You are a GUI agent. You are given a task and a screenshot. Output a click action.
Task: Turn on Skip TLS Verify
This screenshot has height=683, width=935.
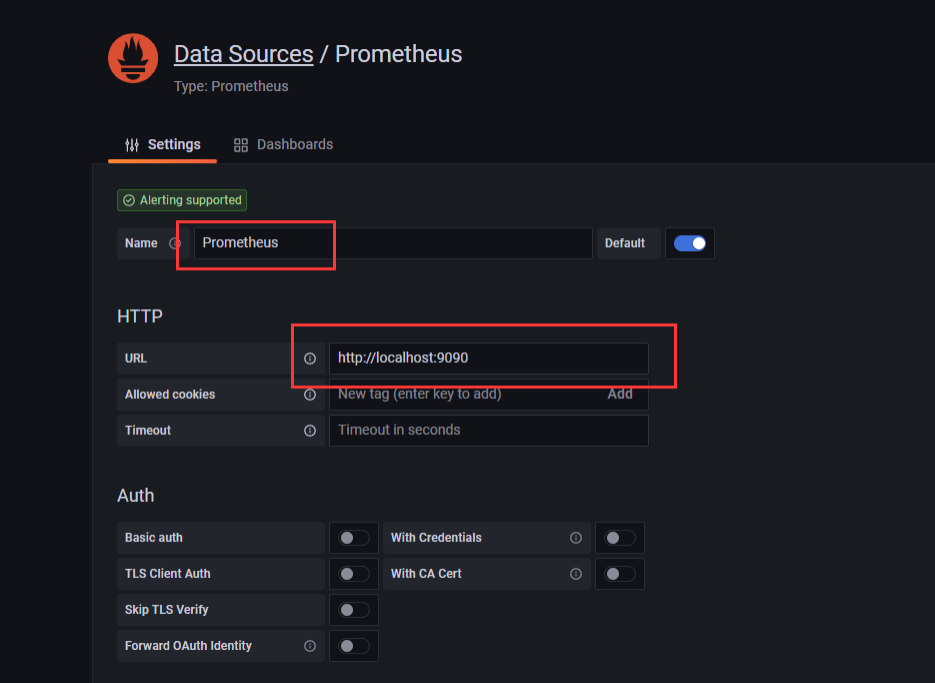(354, 610)
